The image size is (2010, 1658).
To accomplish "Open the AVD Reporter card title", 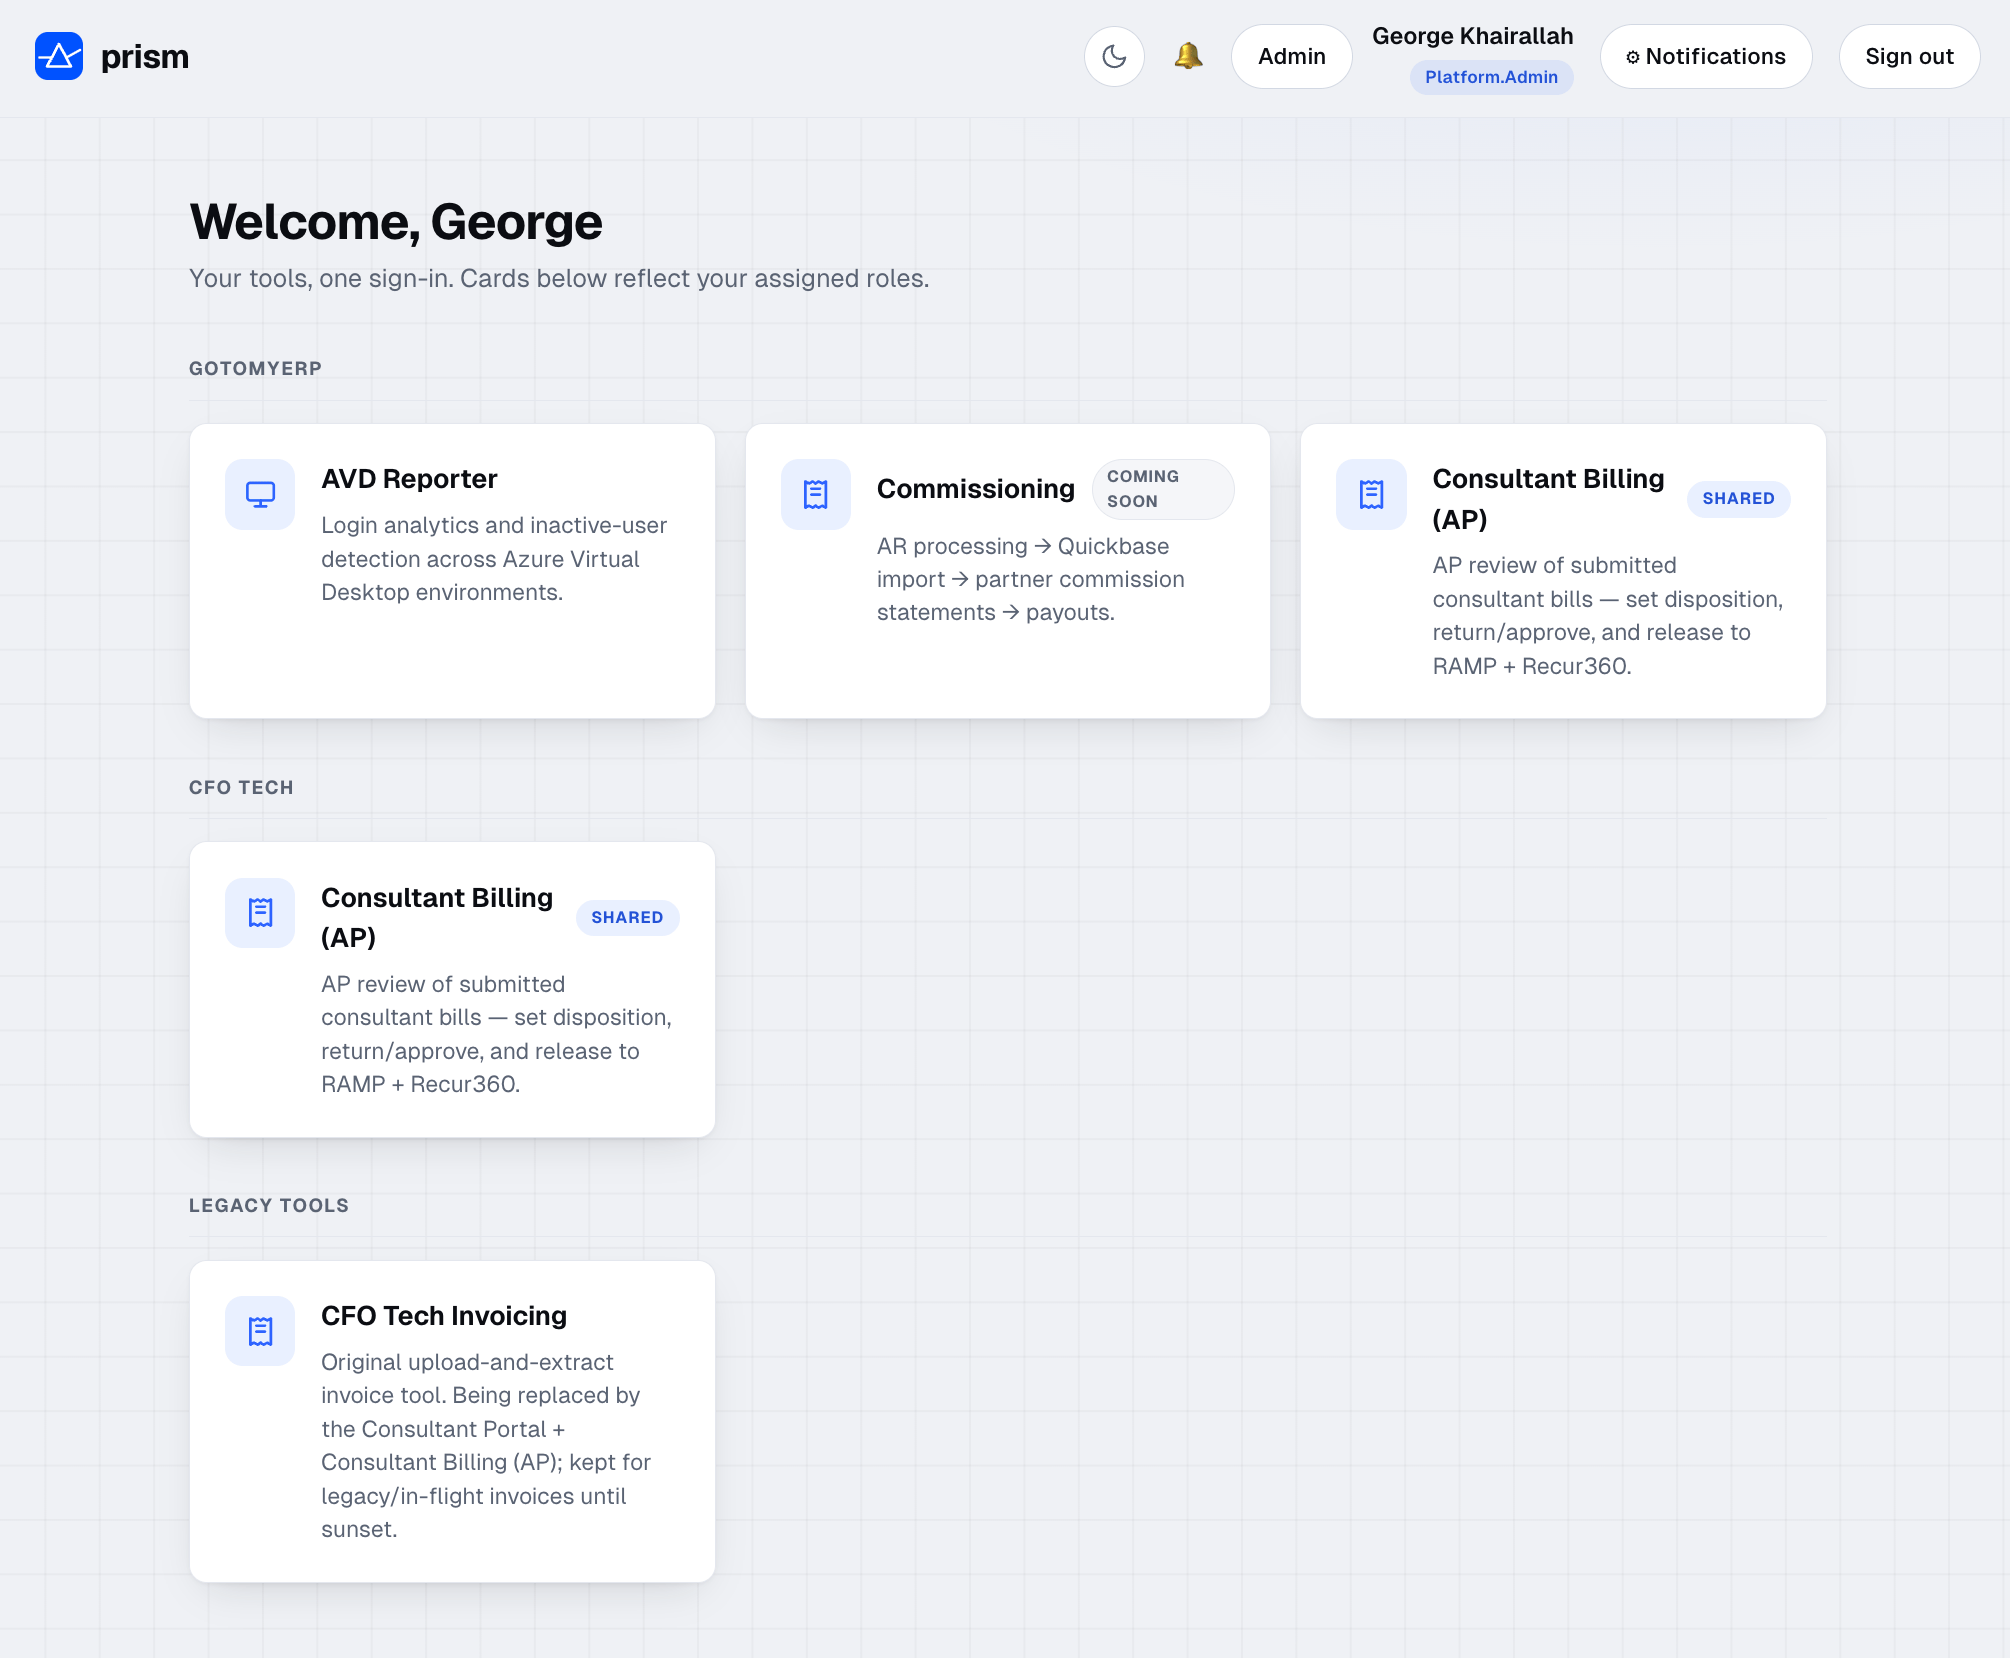I will click(409, 479).
